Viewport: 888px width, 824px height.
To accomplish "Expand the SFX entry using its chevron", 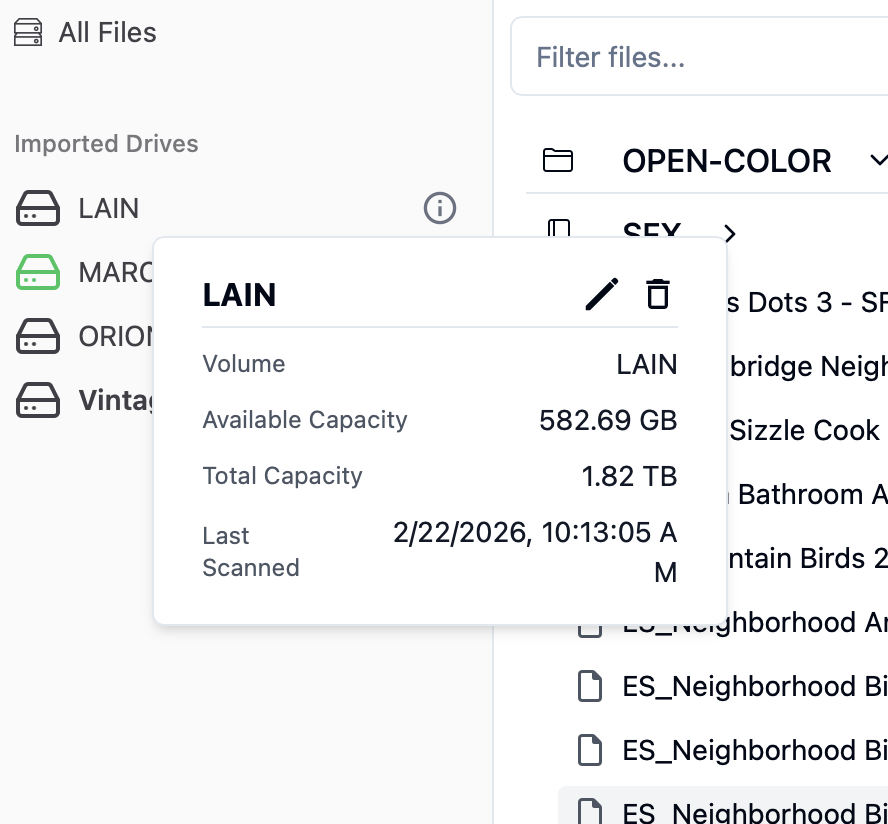I will click(x=729, y=234).
